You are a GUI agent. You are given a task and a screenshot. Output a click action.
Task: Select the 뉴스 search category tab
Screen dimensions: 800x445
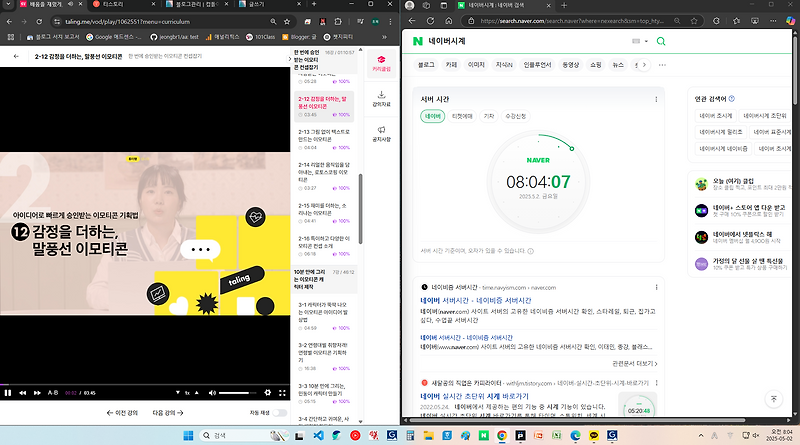click(x=618, y=65)
